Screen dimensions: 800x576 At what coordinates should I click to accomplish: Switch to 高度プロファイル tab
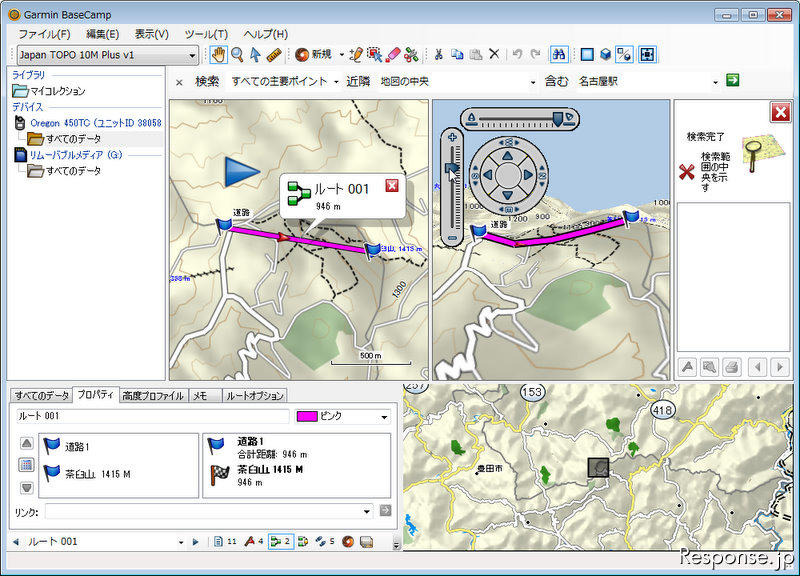click(153, 396)
